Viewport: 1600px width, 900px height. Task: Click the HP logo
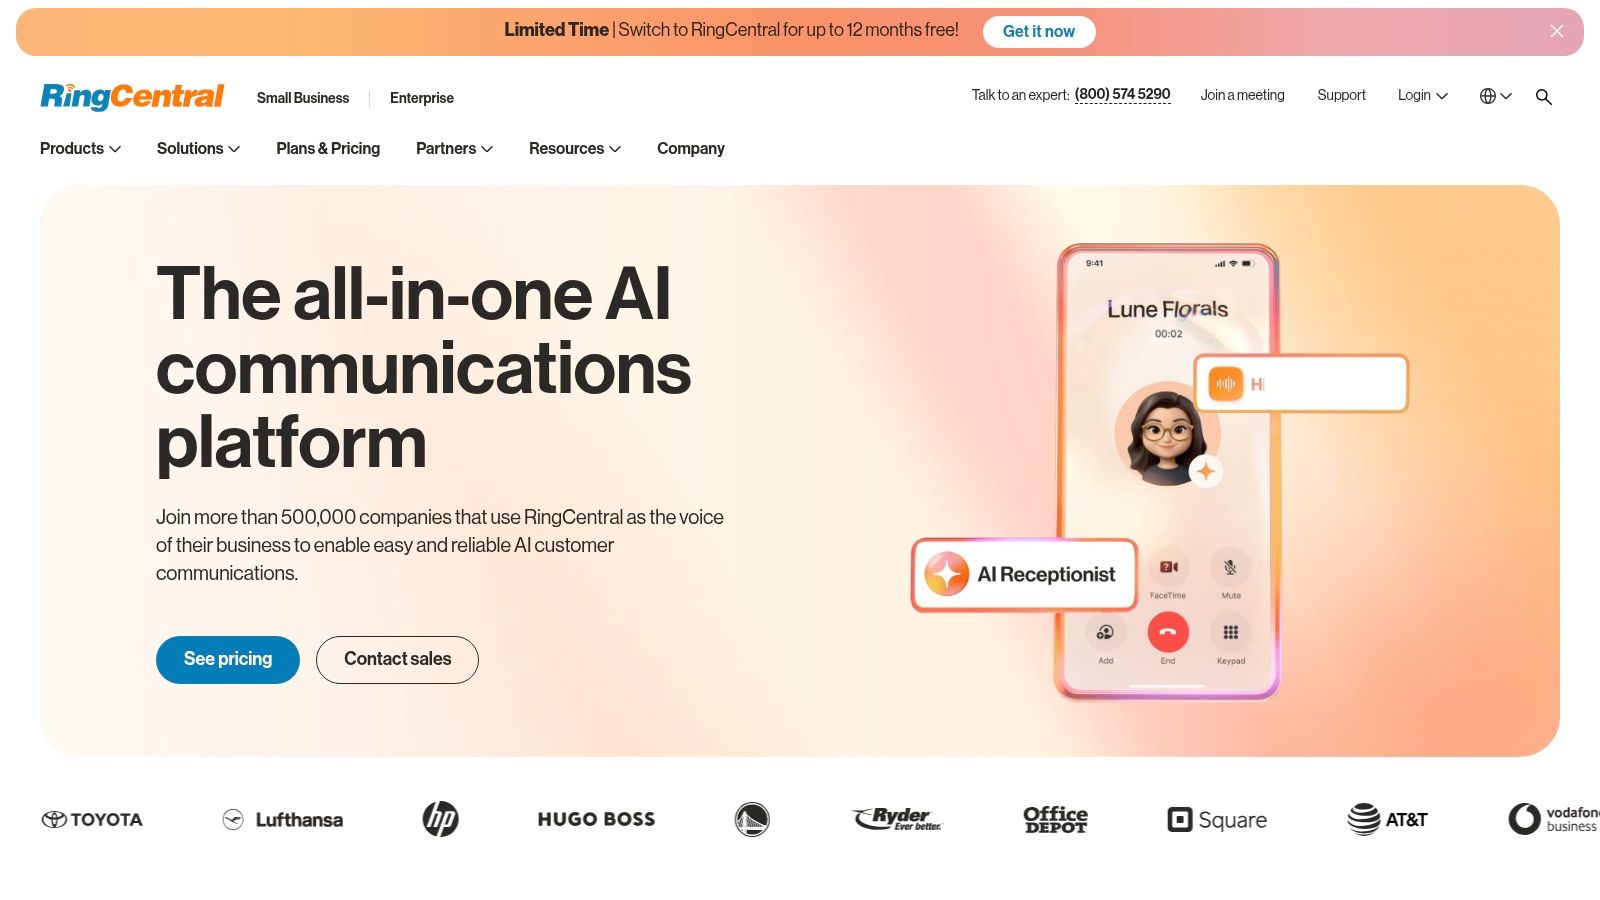440,819
